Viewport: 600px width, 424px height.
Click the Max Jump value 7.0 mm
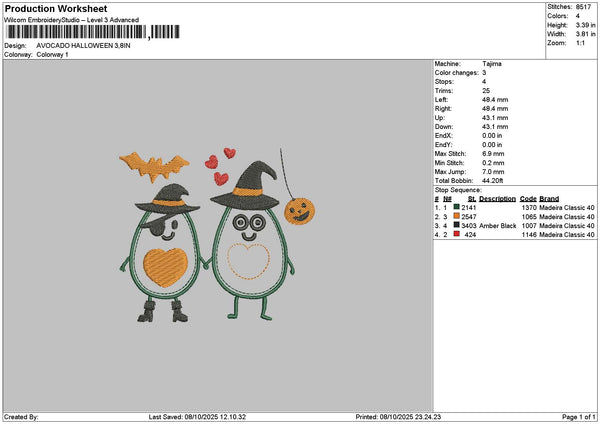493,171
